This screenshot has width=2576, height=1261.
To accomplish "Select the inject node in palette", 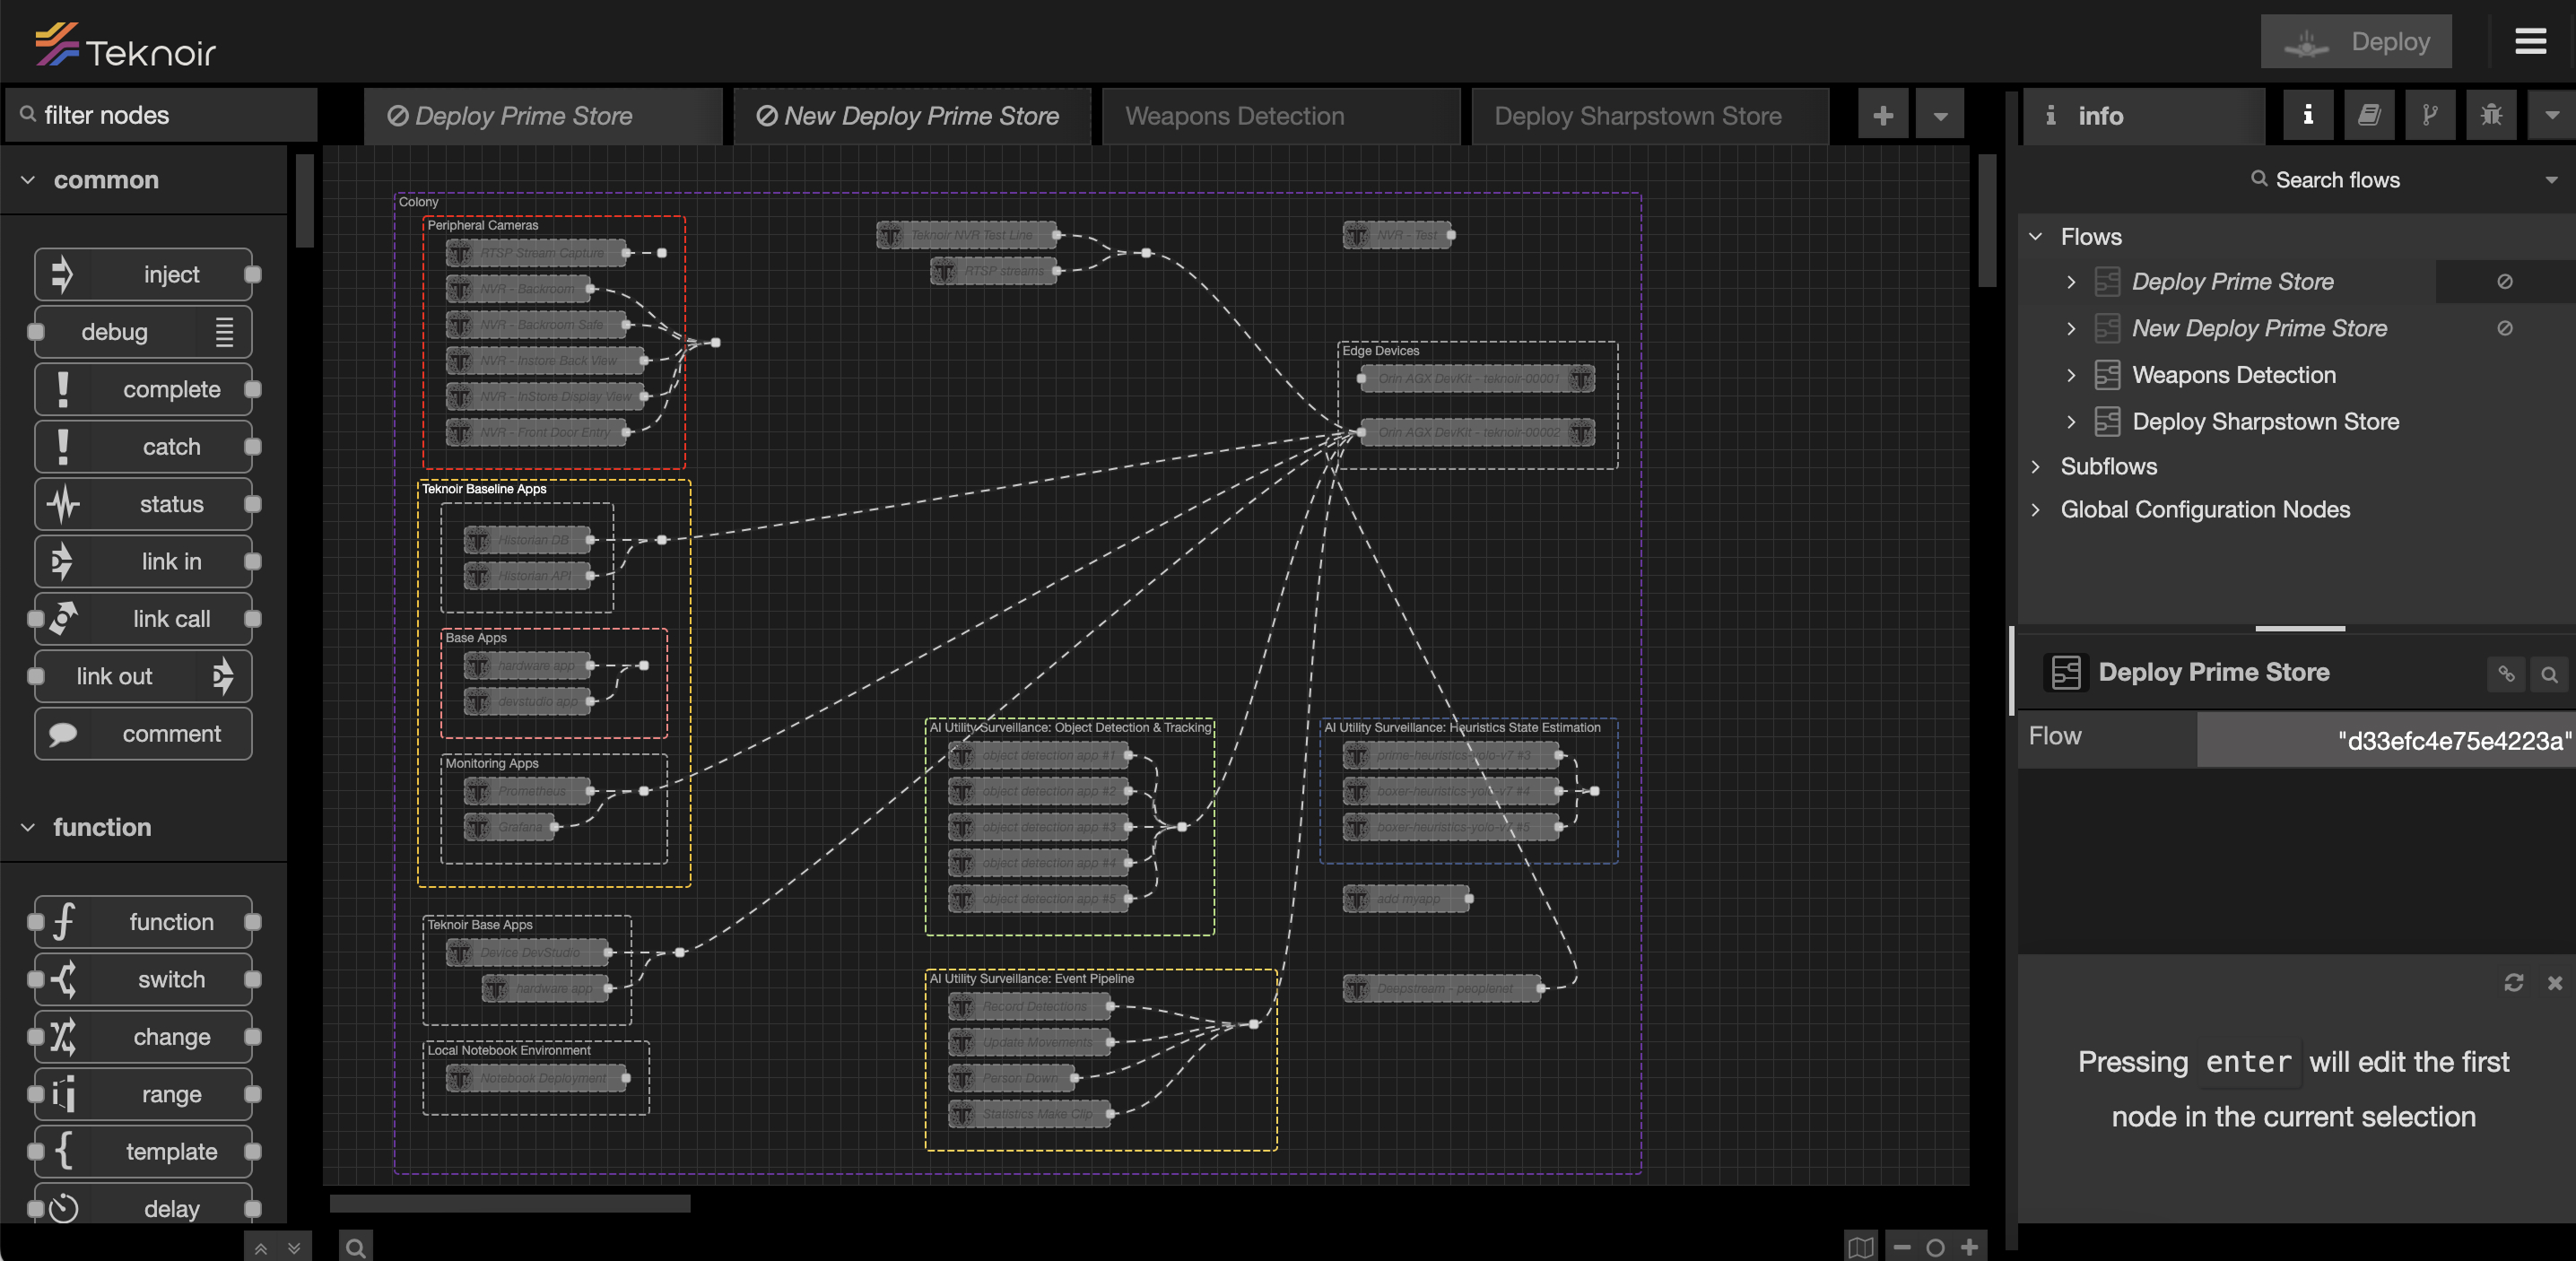I will (x=143, y=274).
